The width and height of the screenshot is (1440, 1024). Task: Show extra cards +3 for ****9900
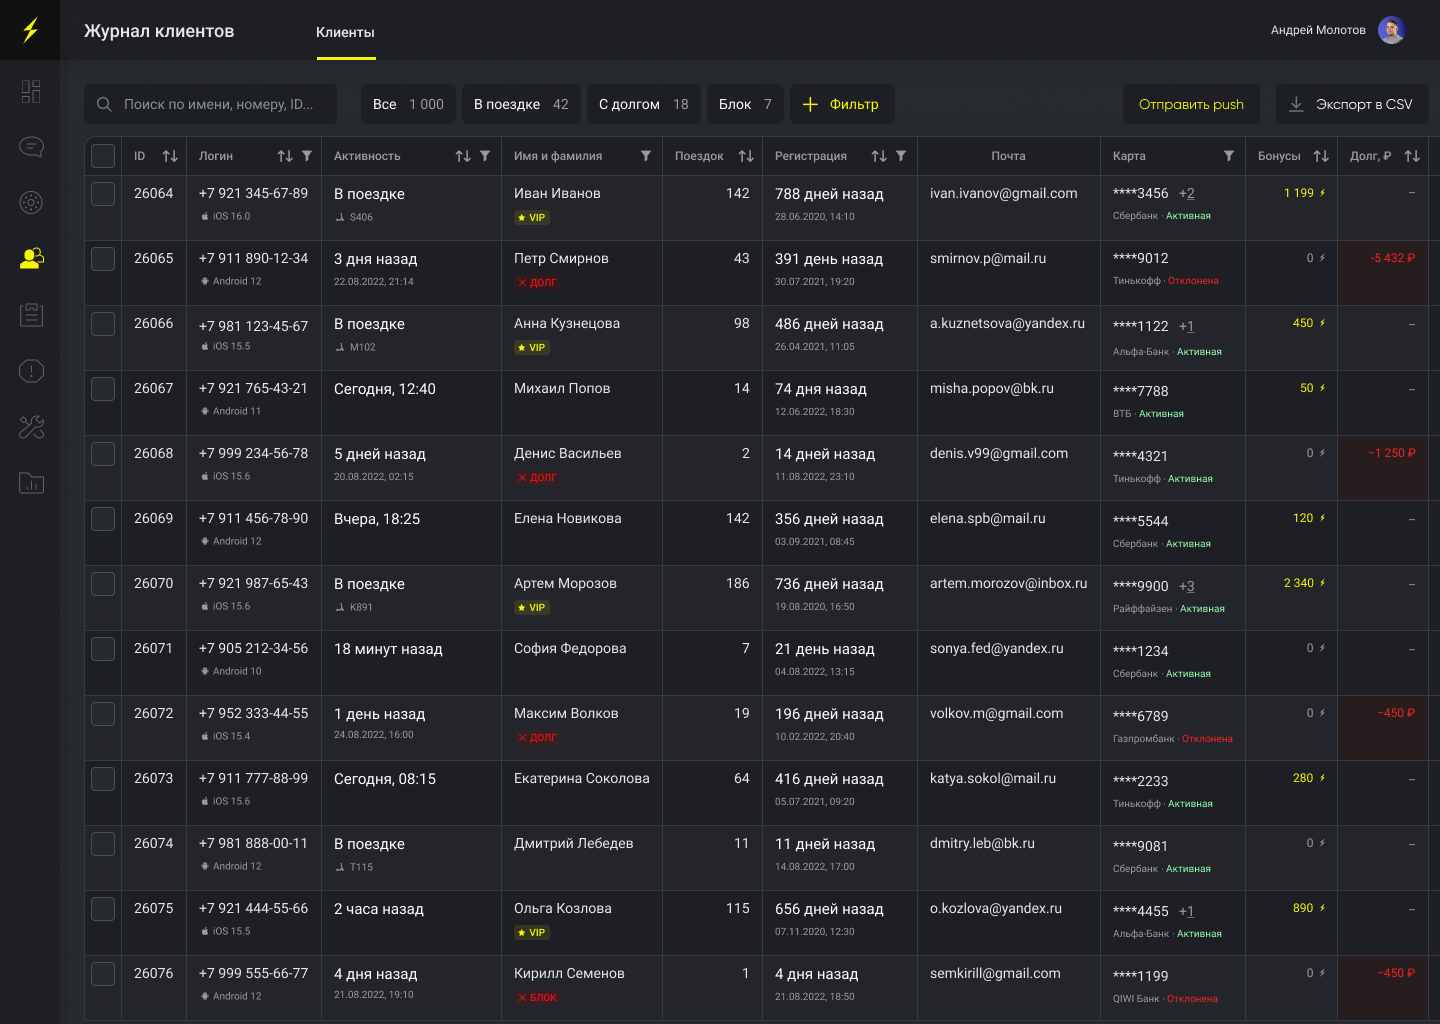click(x=1187, y=587)
